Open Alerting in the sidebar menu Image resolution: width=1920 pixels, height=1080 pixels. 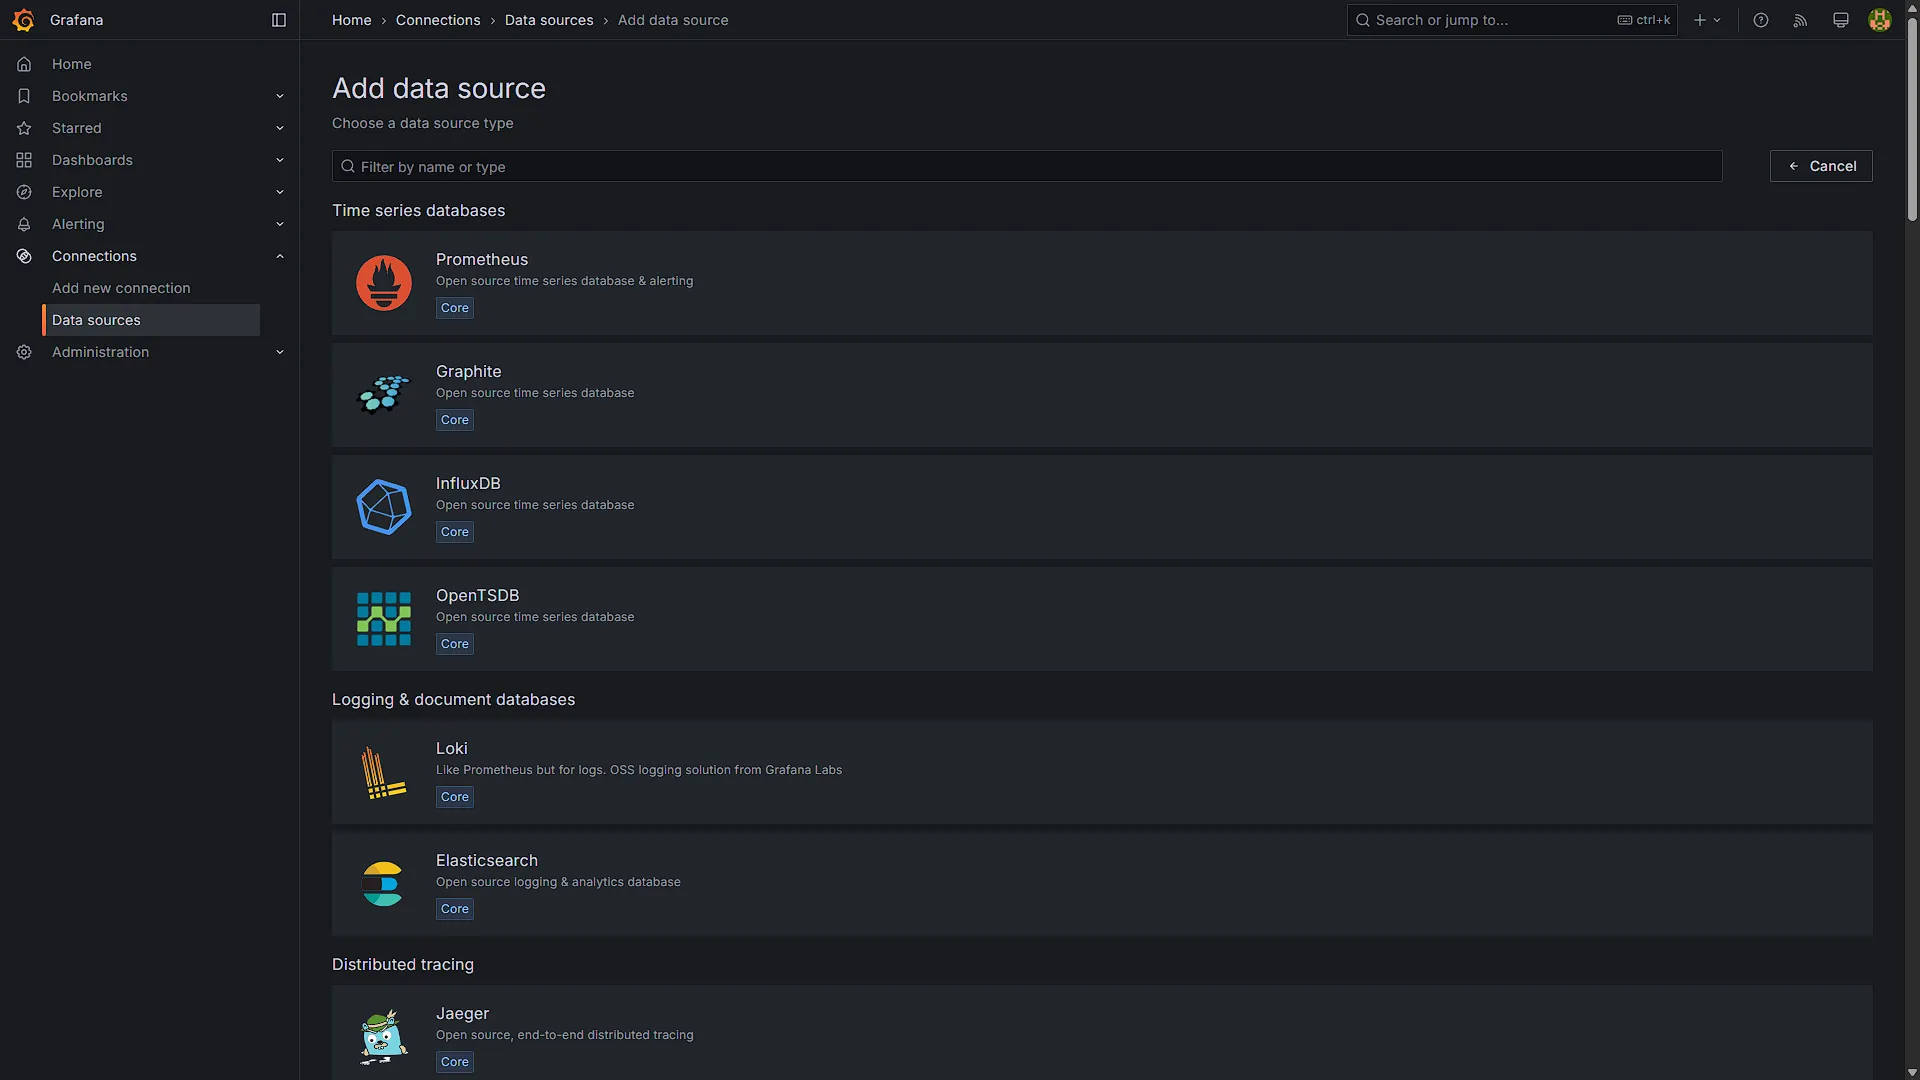tap(78, 224)
